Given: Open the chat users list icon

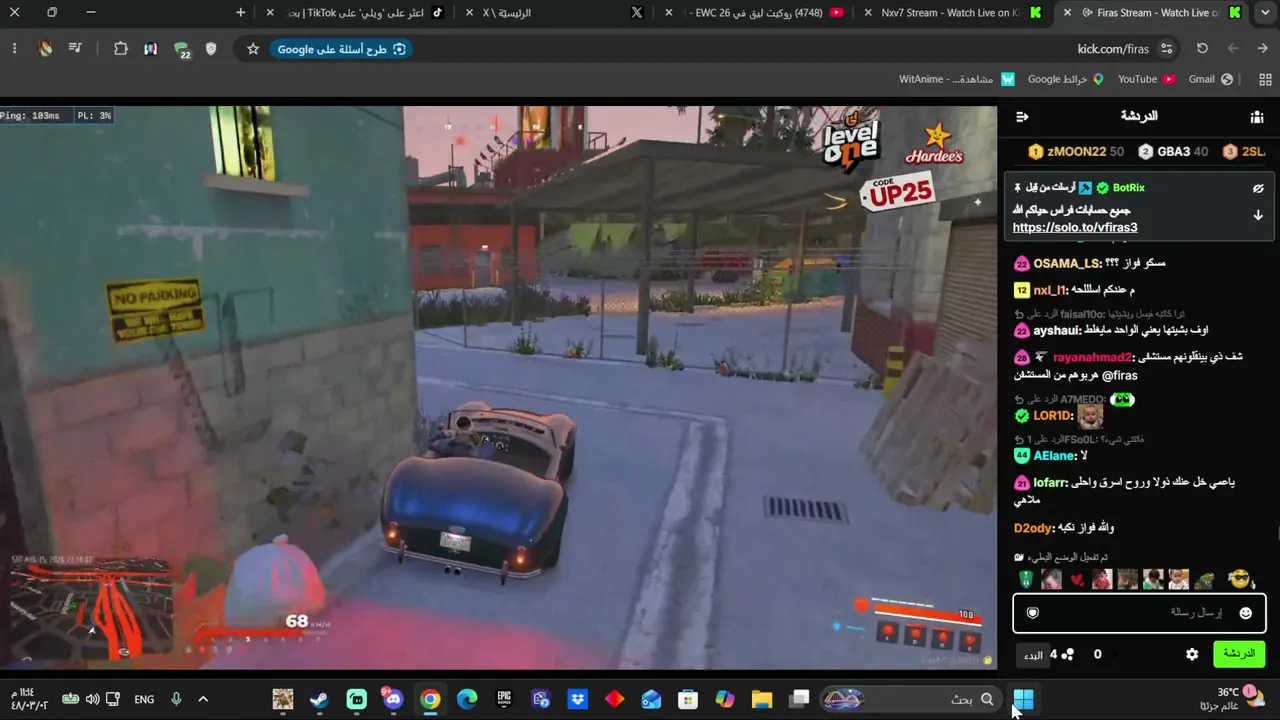Looking at the screenshot, I should pos(1257,117).
